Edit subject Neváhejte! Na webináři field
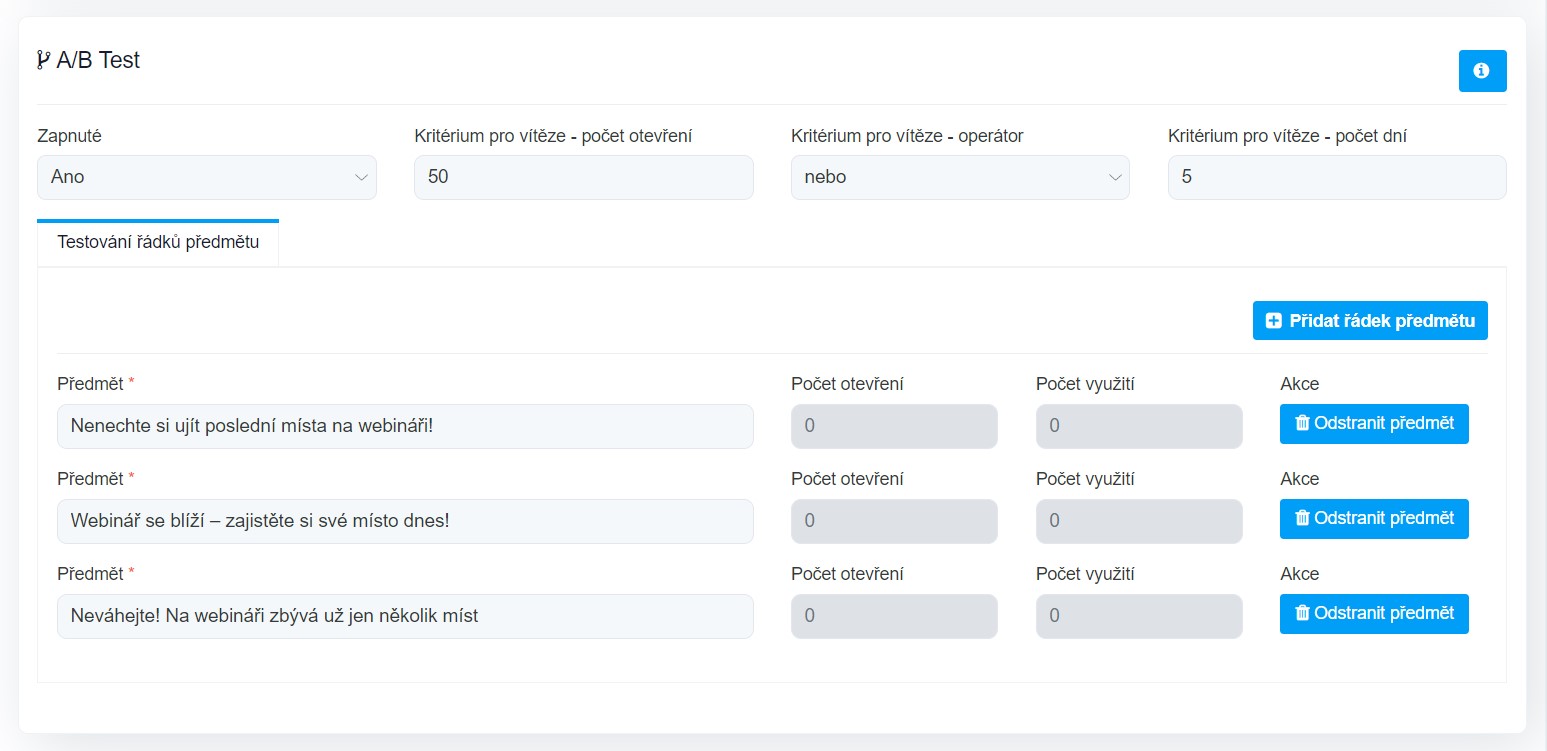This screenshot has height=751, width=1547. pyautogui.click(x=405, y=616)
